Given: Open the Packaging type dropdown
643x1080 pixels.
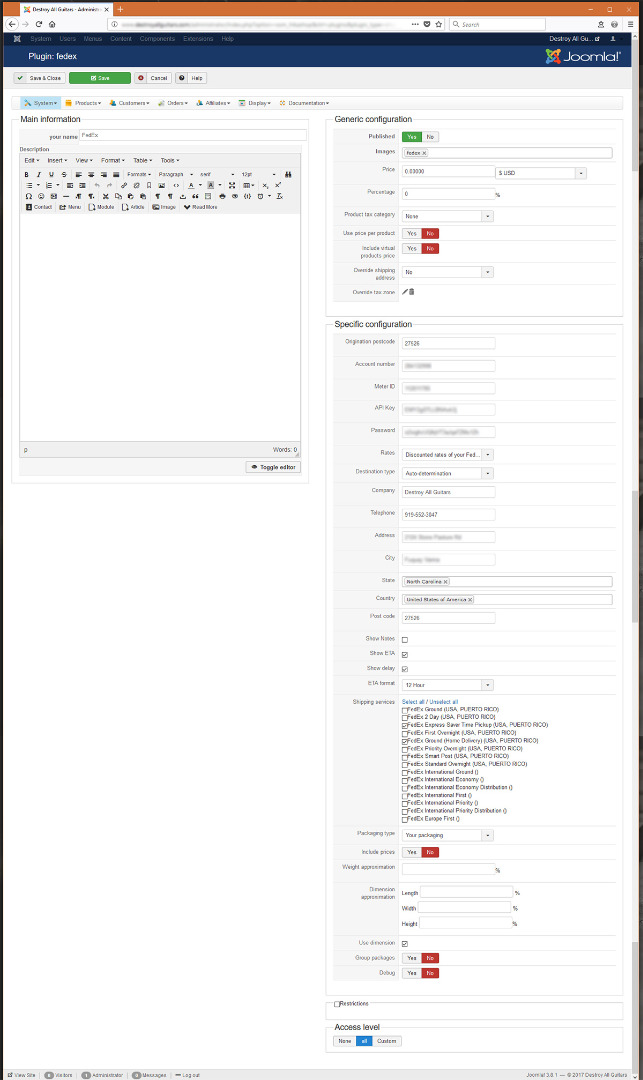Looking at the screenshot, I should (447, 835).
